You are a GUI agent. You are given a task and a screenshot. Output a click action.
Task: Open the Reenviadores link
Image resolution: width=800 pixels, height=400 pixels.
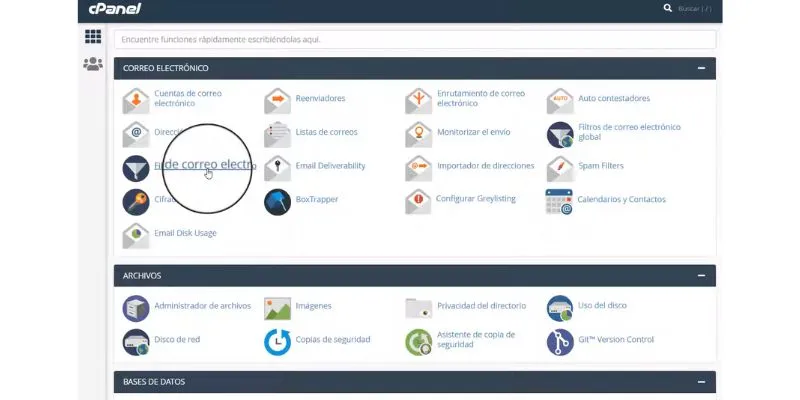(320, 98)
